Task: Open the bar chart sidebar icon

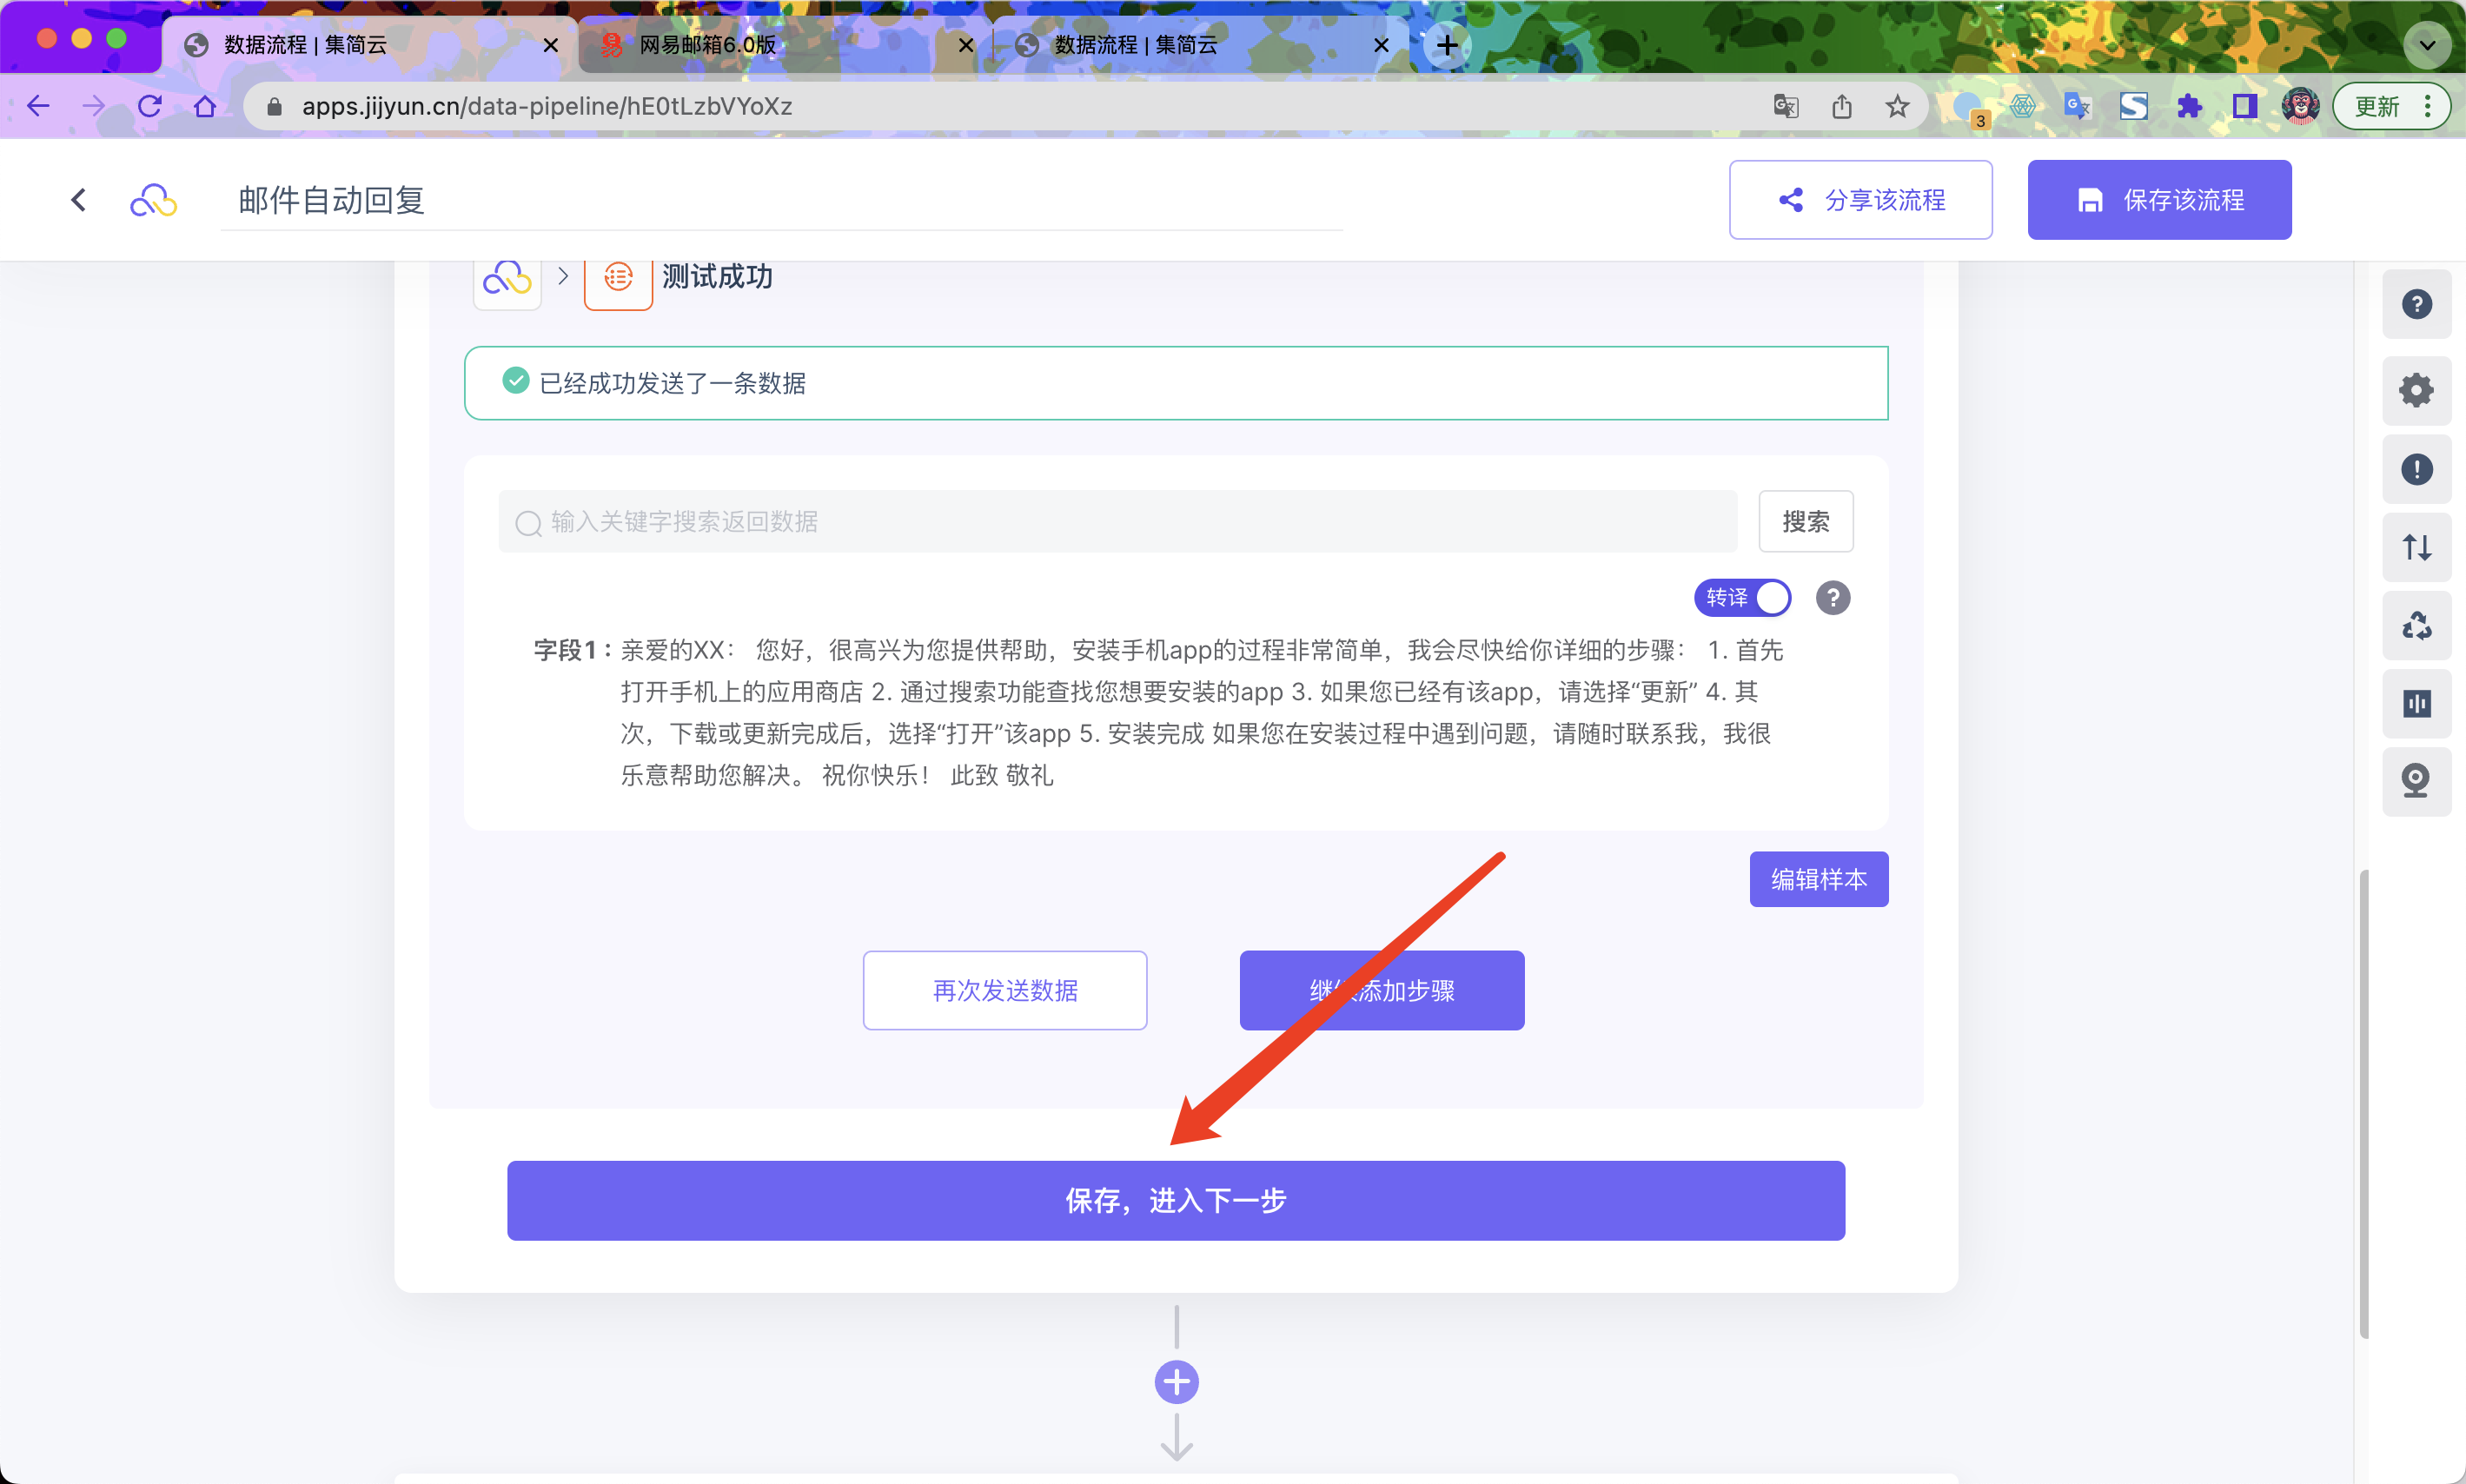Action: pos(2416,704)
